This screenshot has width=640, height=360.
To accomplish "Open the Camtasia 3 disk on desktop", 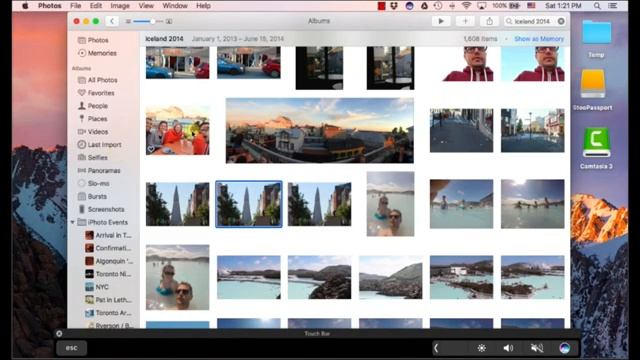I will pyautogui.click(x=596, y=149).
